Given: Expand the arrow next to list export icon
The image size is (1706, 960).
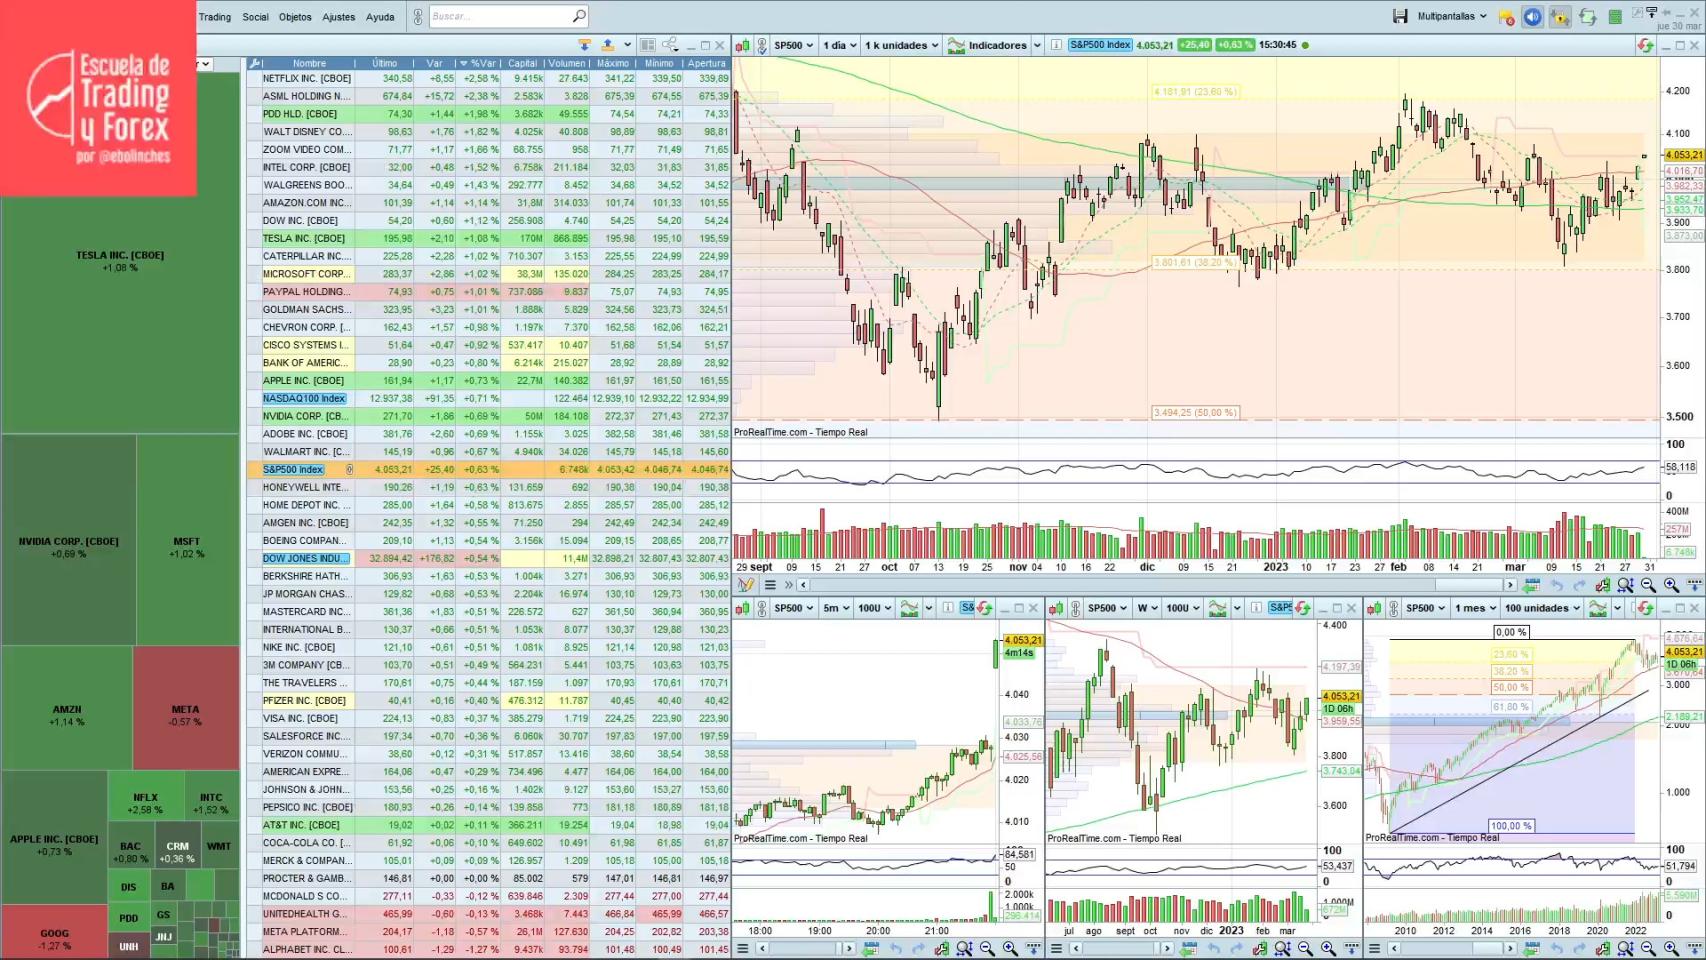Looking at the screenshot, I should click(x=627, y=45).
